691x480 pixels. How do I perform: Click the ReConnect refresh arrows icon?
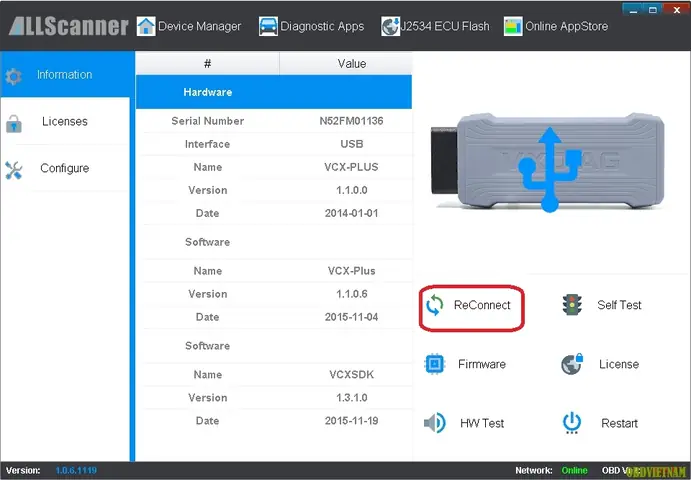tap(434, 305)
